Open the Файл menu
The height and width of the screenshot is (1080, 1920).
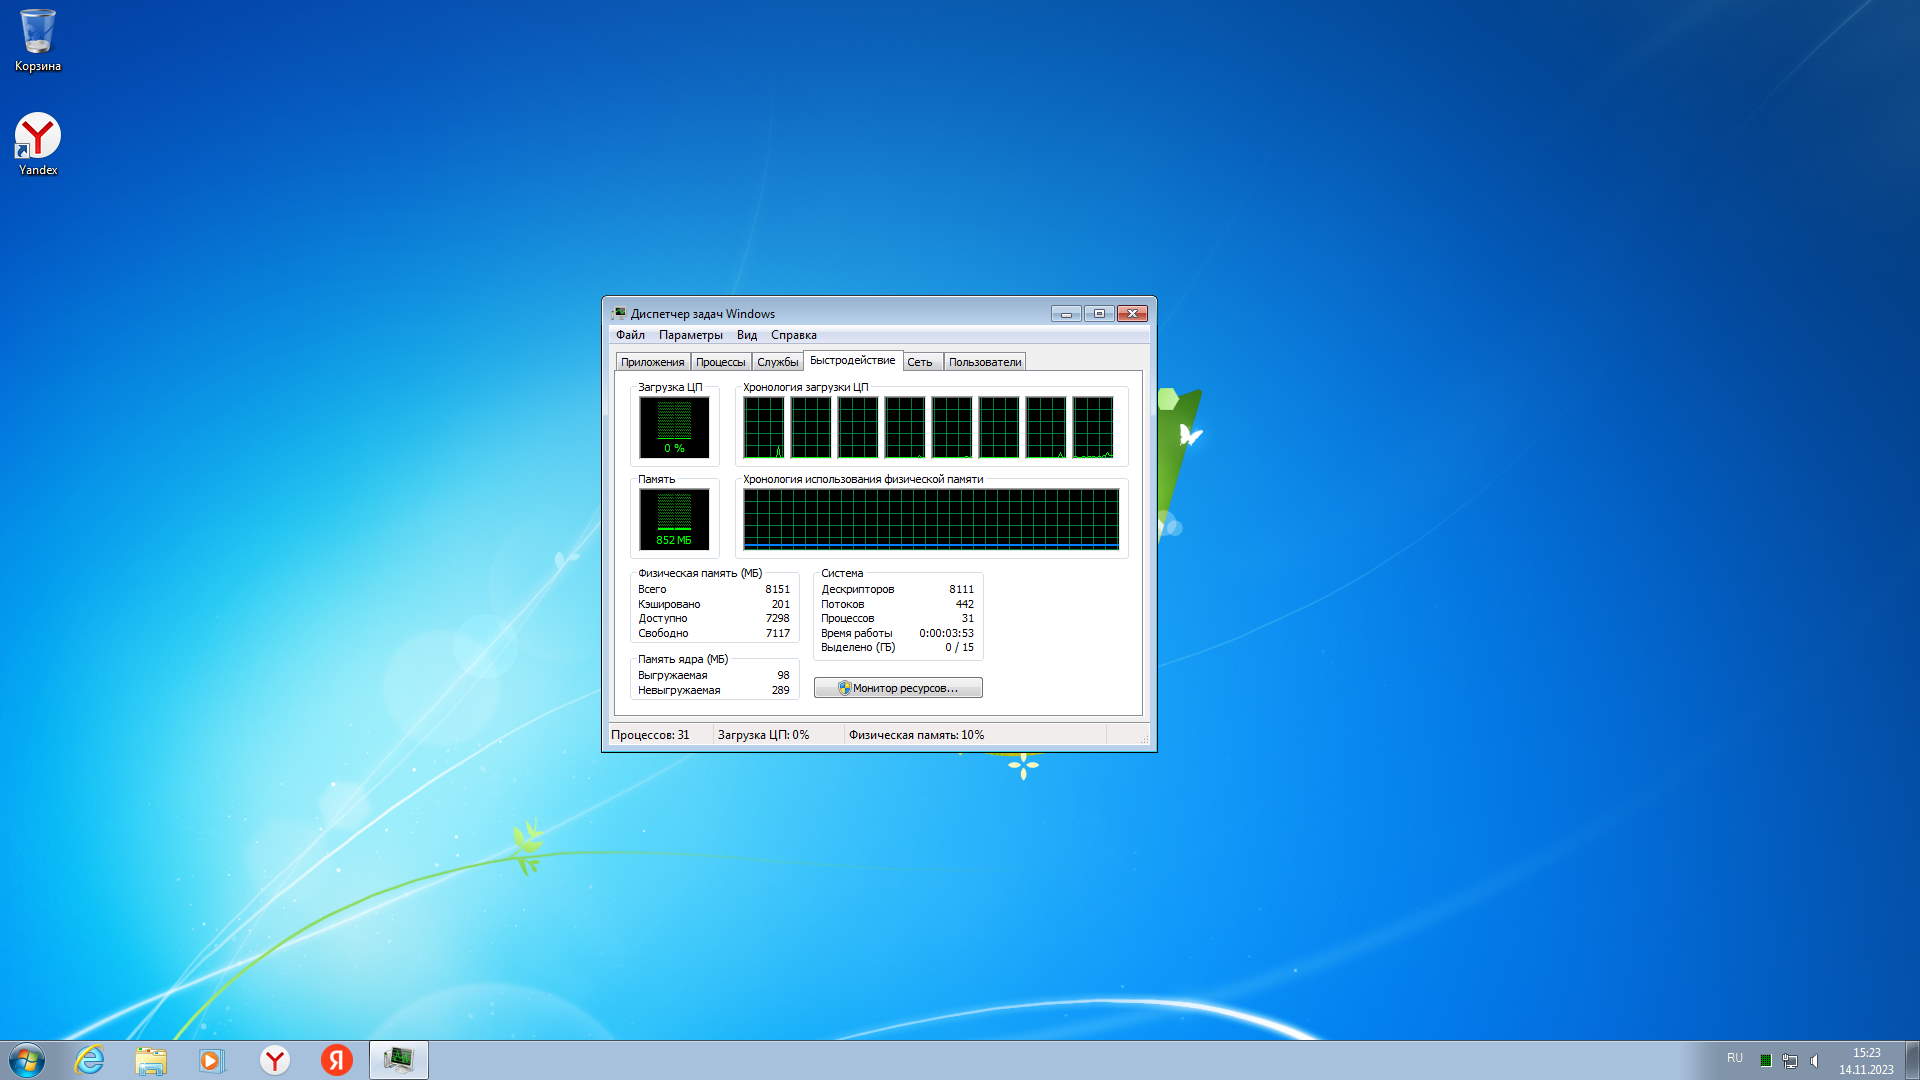pyautogui.click(x=630, y=335)
